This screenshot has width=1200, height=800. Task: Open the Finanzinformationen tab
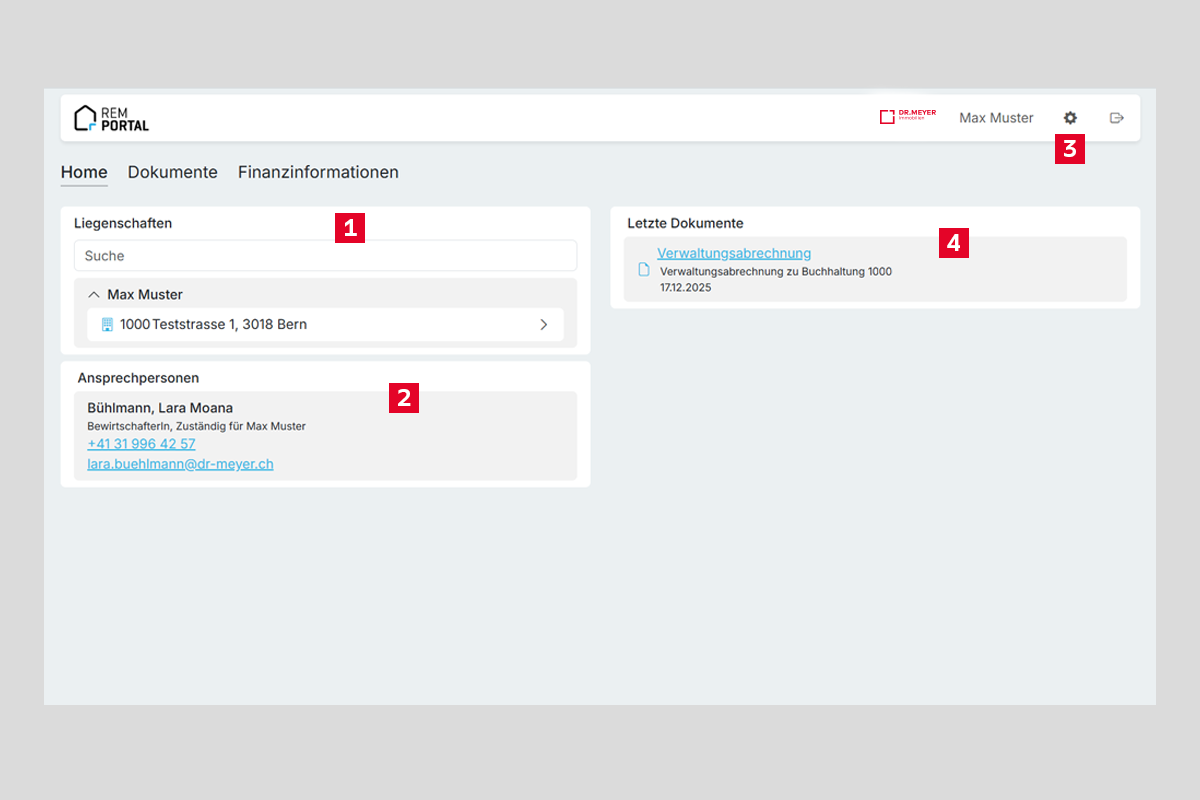point(318,172)
